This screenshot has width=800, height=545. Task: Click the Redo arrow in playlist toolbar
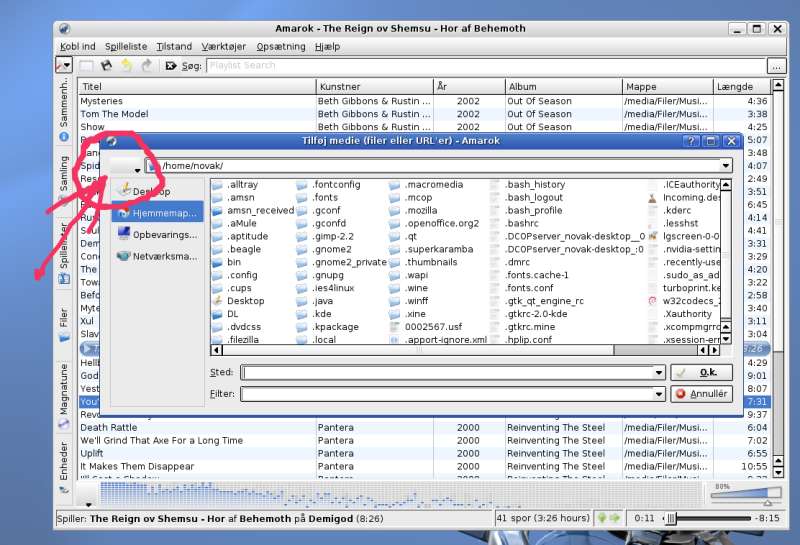pos(146,66)
